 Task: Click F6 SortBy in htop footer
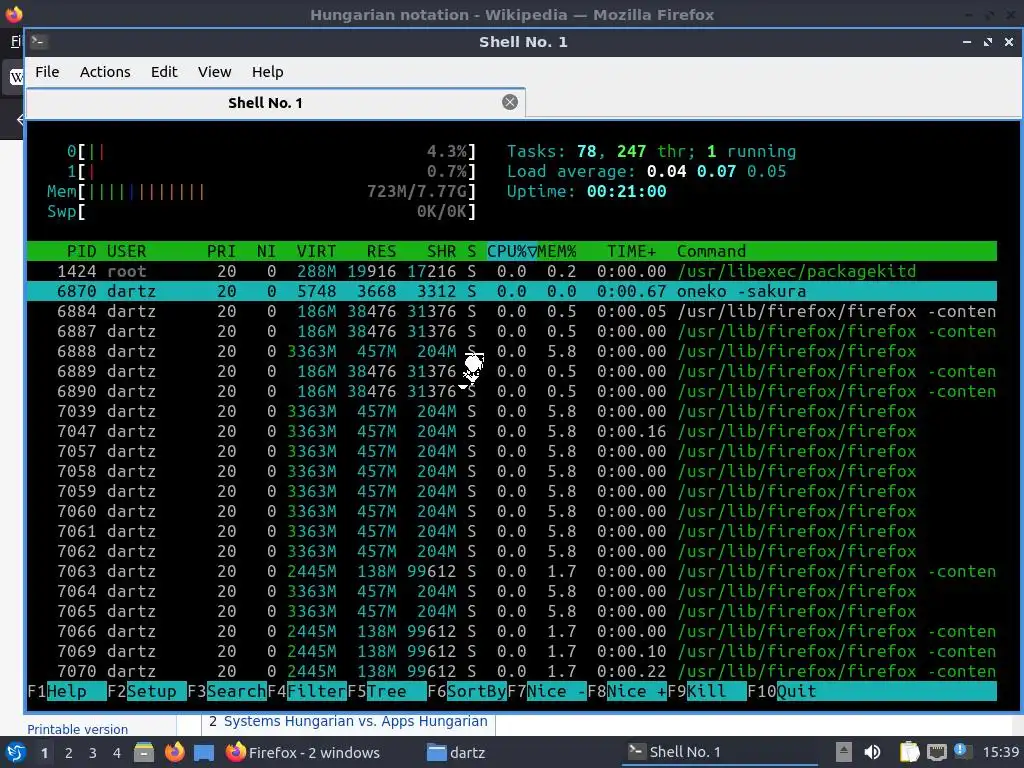[x=467, y=691]
